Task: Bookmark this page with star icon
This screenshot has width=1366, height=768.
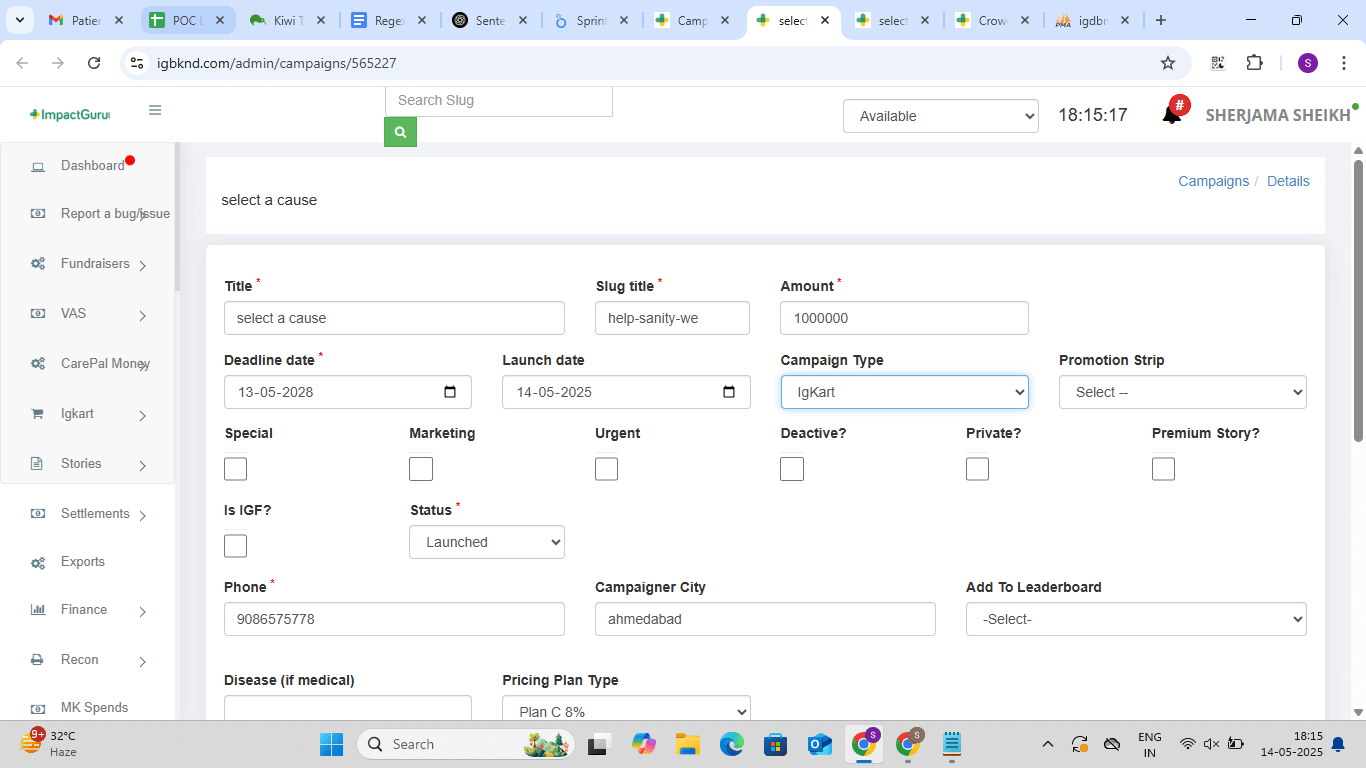Action: 1167,63
